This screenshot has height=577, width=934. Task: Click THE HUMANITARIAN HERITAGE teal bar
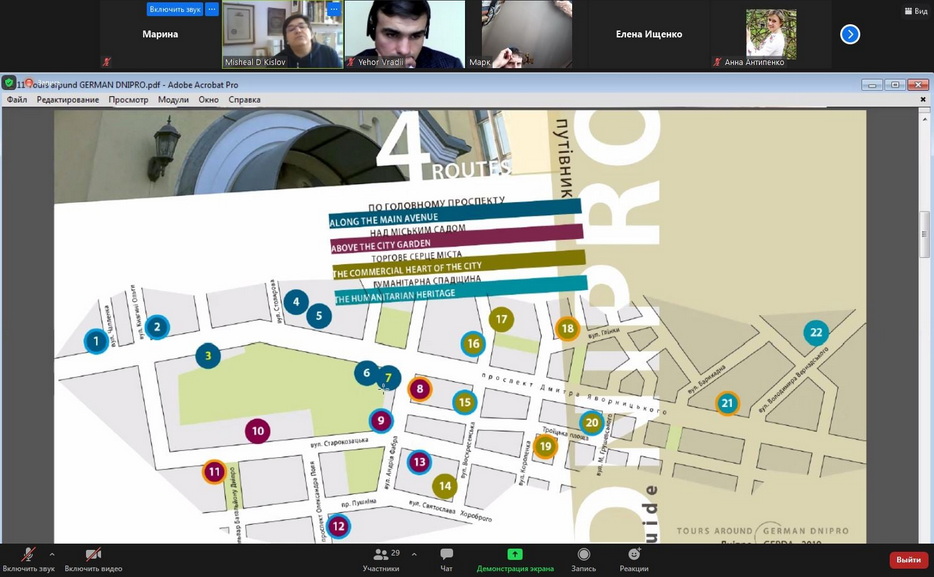[460, 290]
